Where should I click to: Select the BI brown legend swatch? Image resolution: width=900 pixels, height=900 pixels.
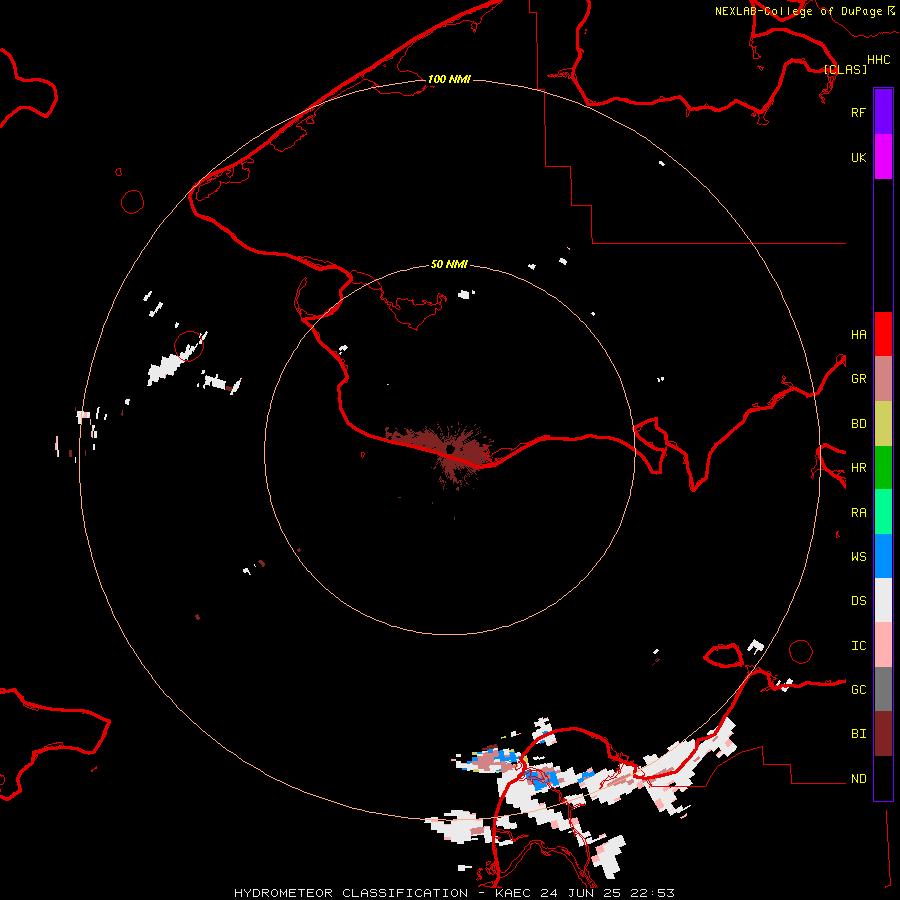point(883,734)
